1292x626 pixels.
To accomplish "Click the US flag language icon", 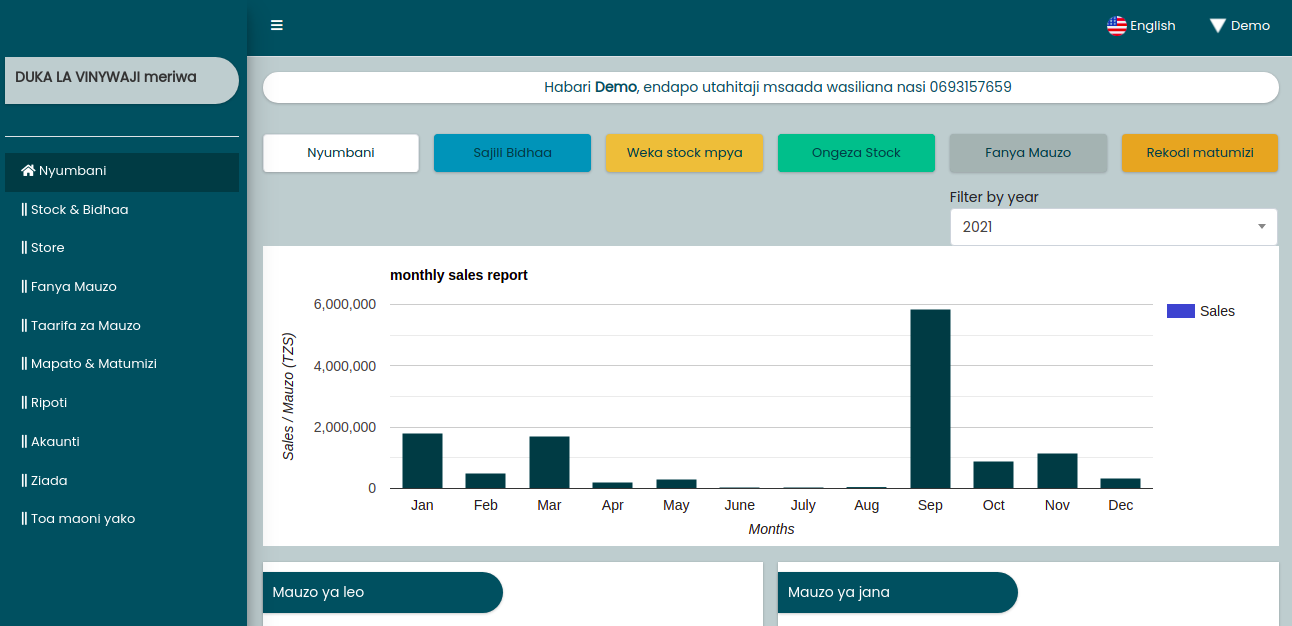I will coord(1116,26).
